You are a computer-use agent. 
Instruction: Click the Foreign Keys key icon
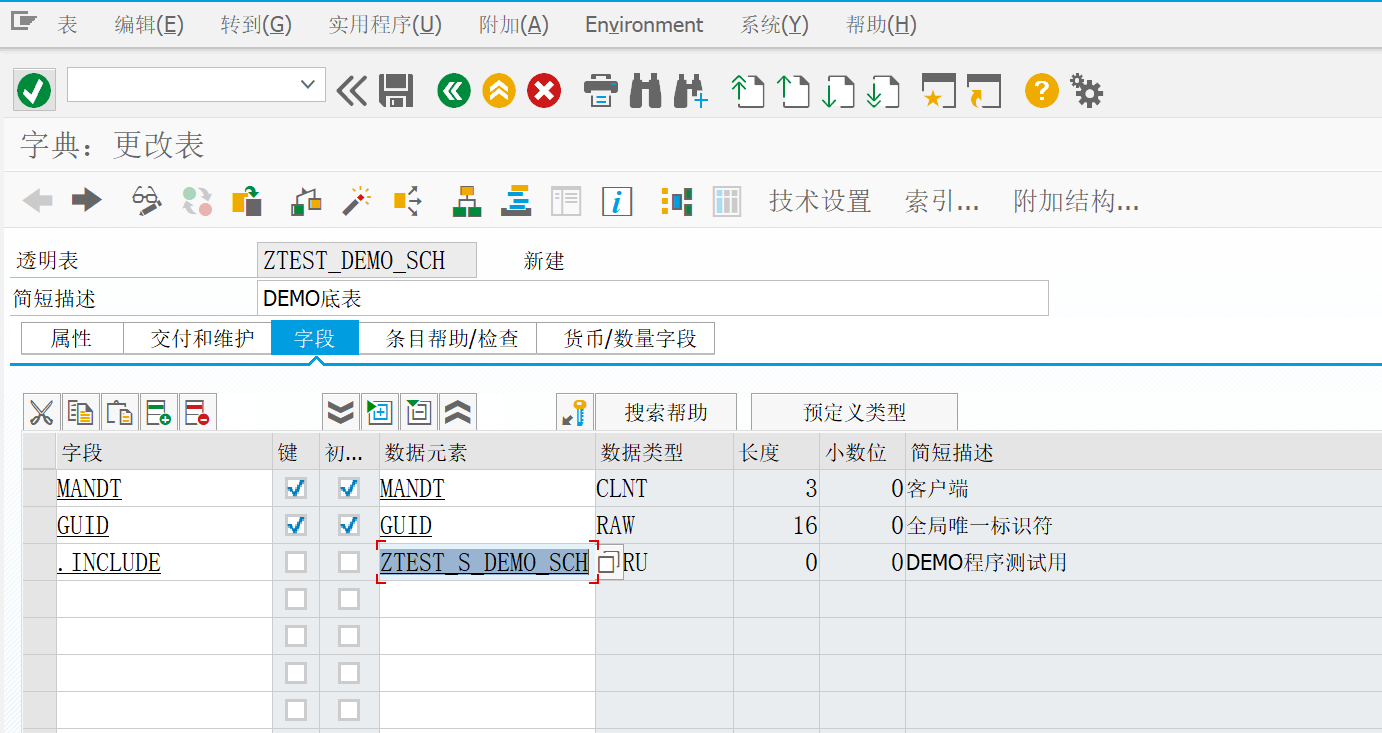[575, 412]
